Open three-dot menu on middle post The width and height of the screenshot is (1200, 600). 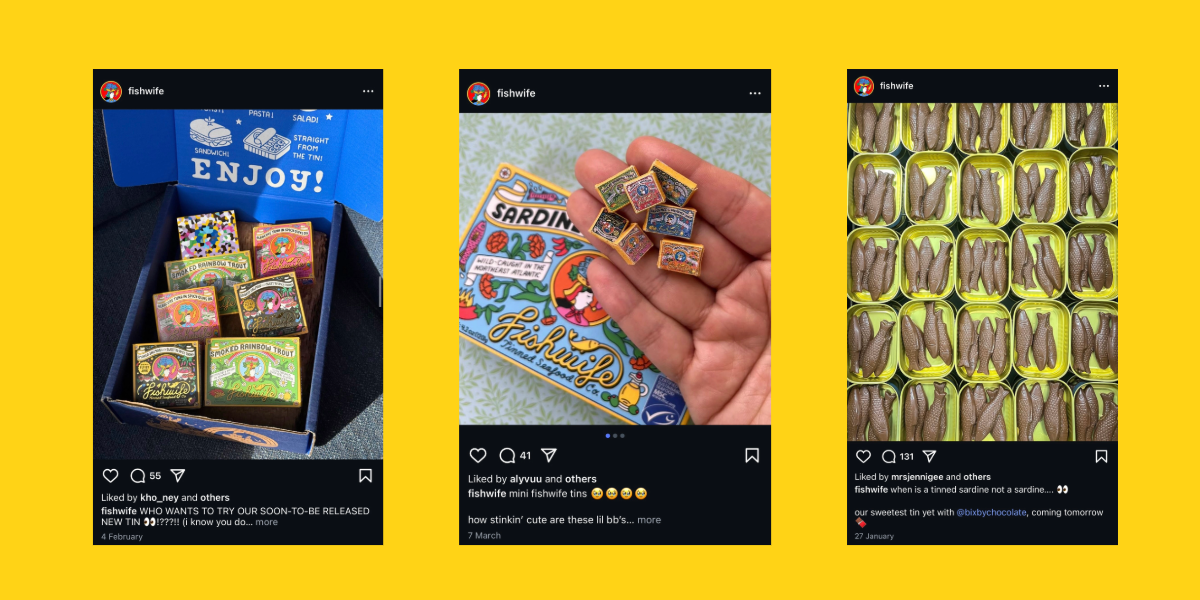pos(755,93)
